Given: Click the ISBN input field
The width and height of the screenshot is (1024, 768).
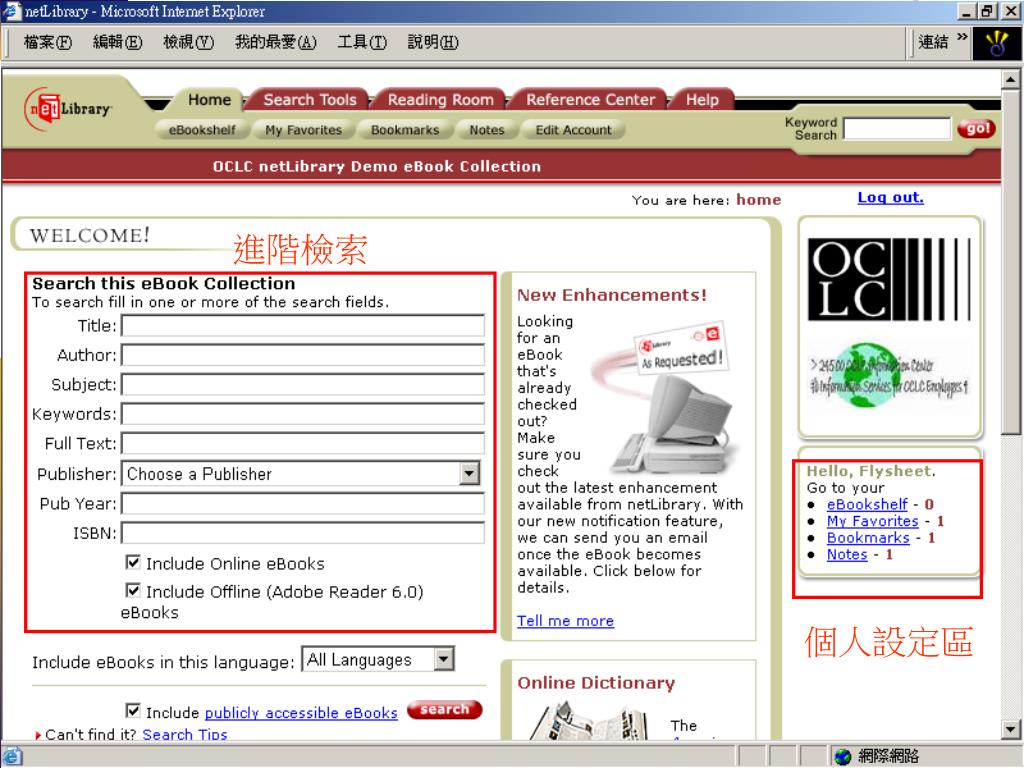Looking at the screenshot, I should [x=303, y=533].
